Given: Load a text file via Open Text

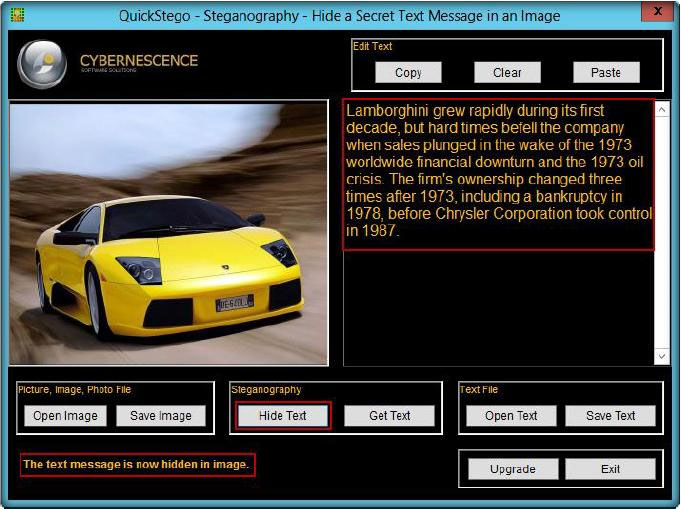Looking at the screenshot, I should point(511,416).
